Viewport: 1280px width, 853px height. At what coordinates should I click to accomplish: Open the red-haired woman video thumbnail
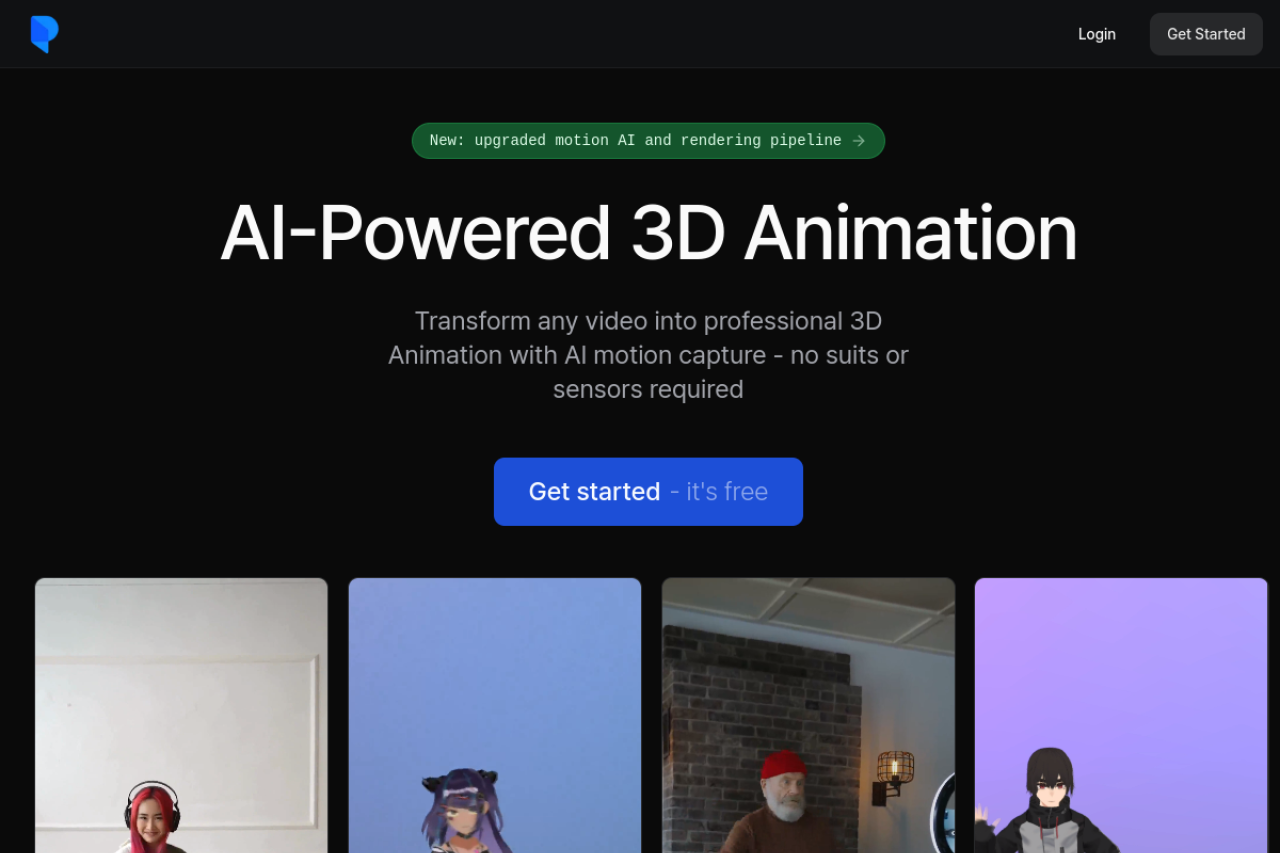[181, 715]
